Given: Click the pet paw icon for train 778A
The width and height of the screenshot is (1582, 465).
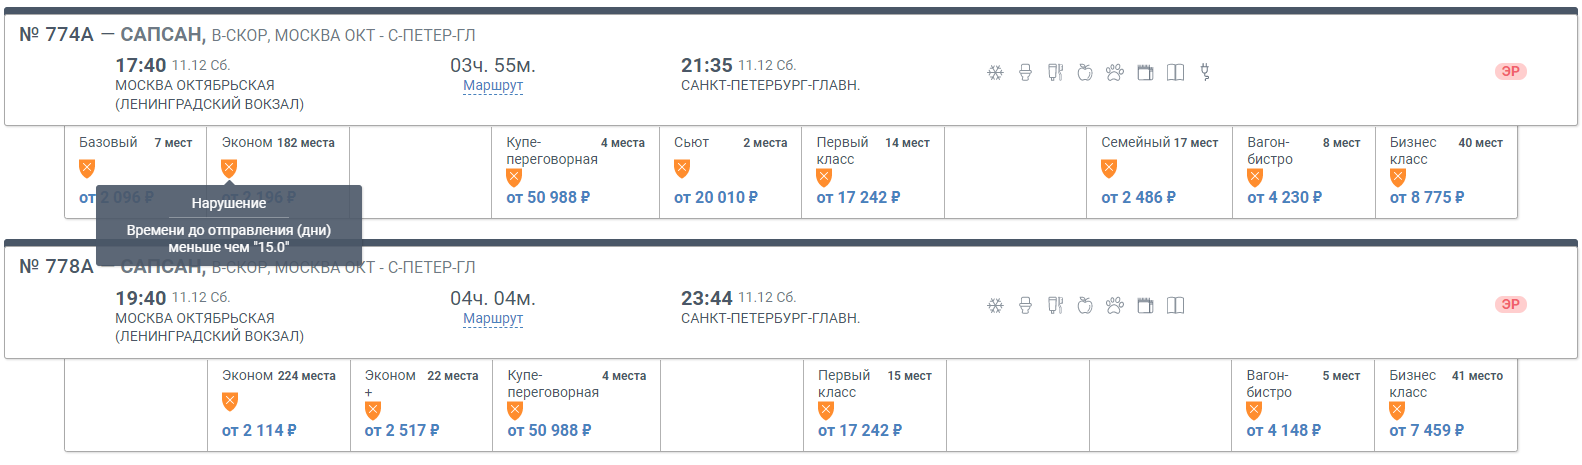Looking at the screenshot, I should [1115, 306].
